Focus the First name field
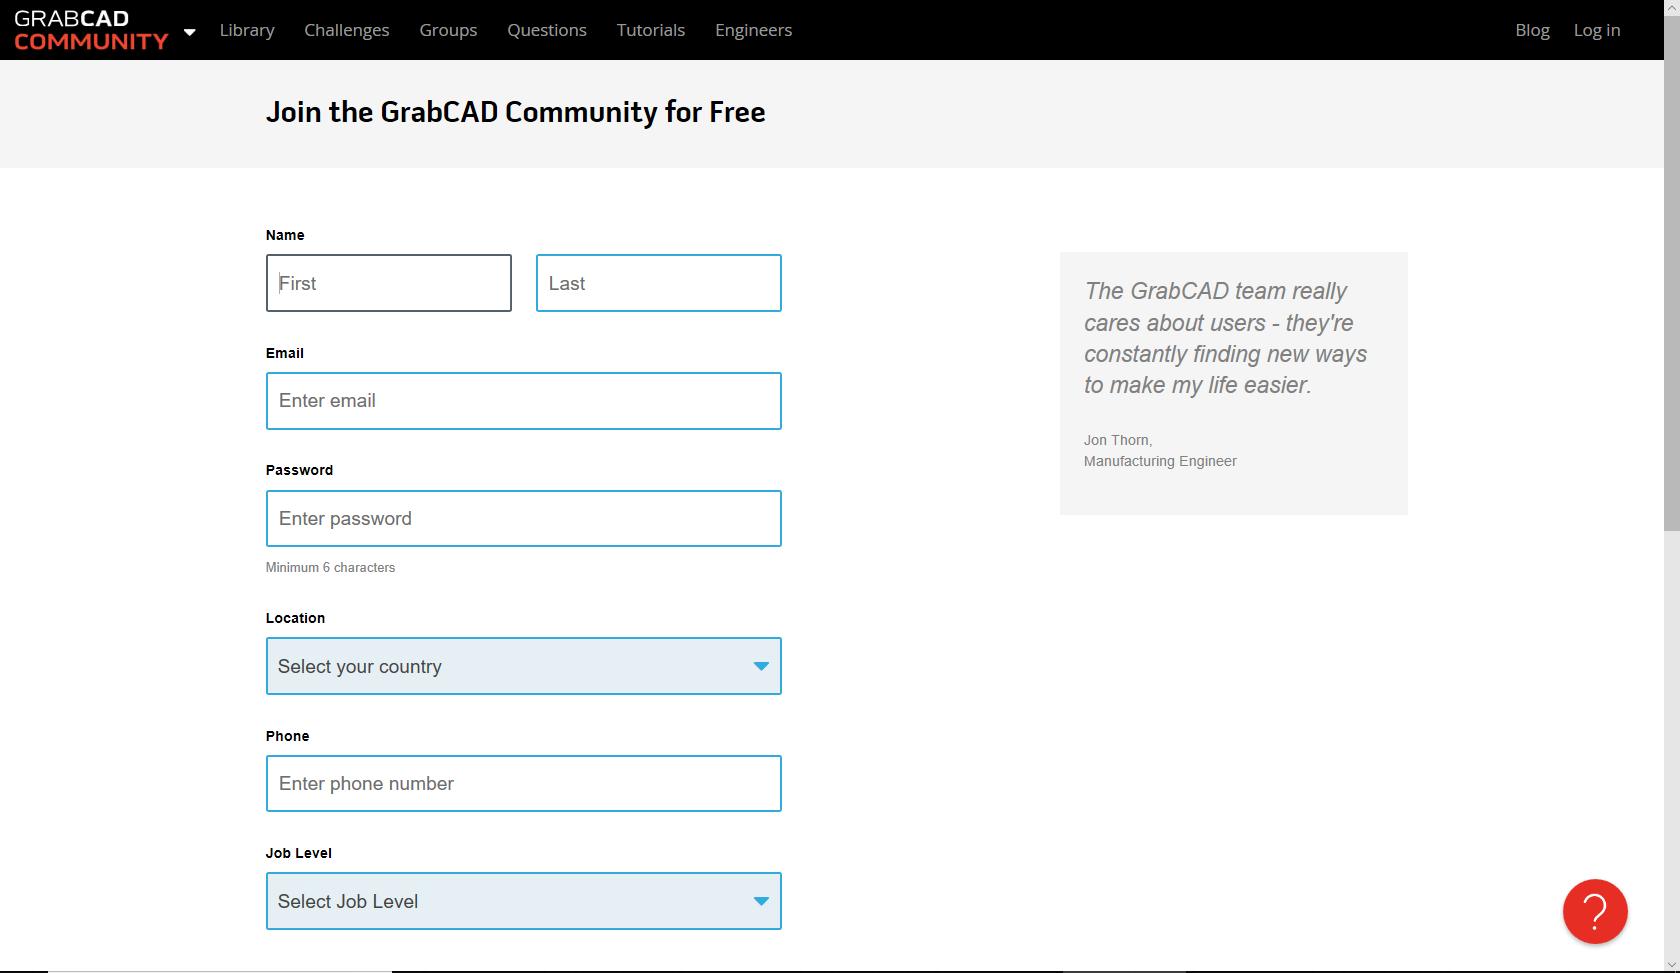The width and height of the screenshot is (1680, 973). (x=388, y=283)
